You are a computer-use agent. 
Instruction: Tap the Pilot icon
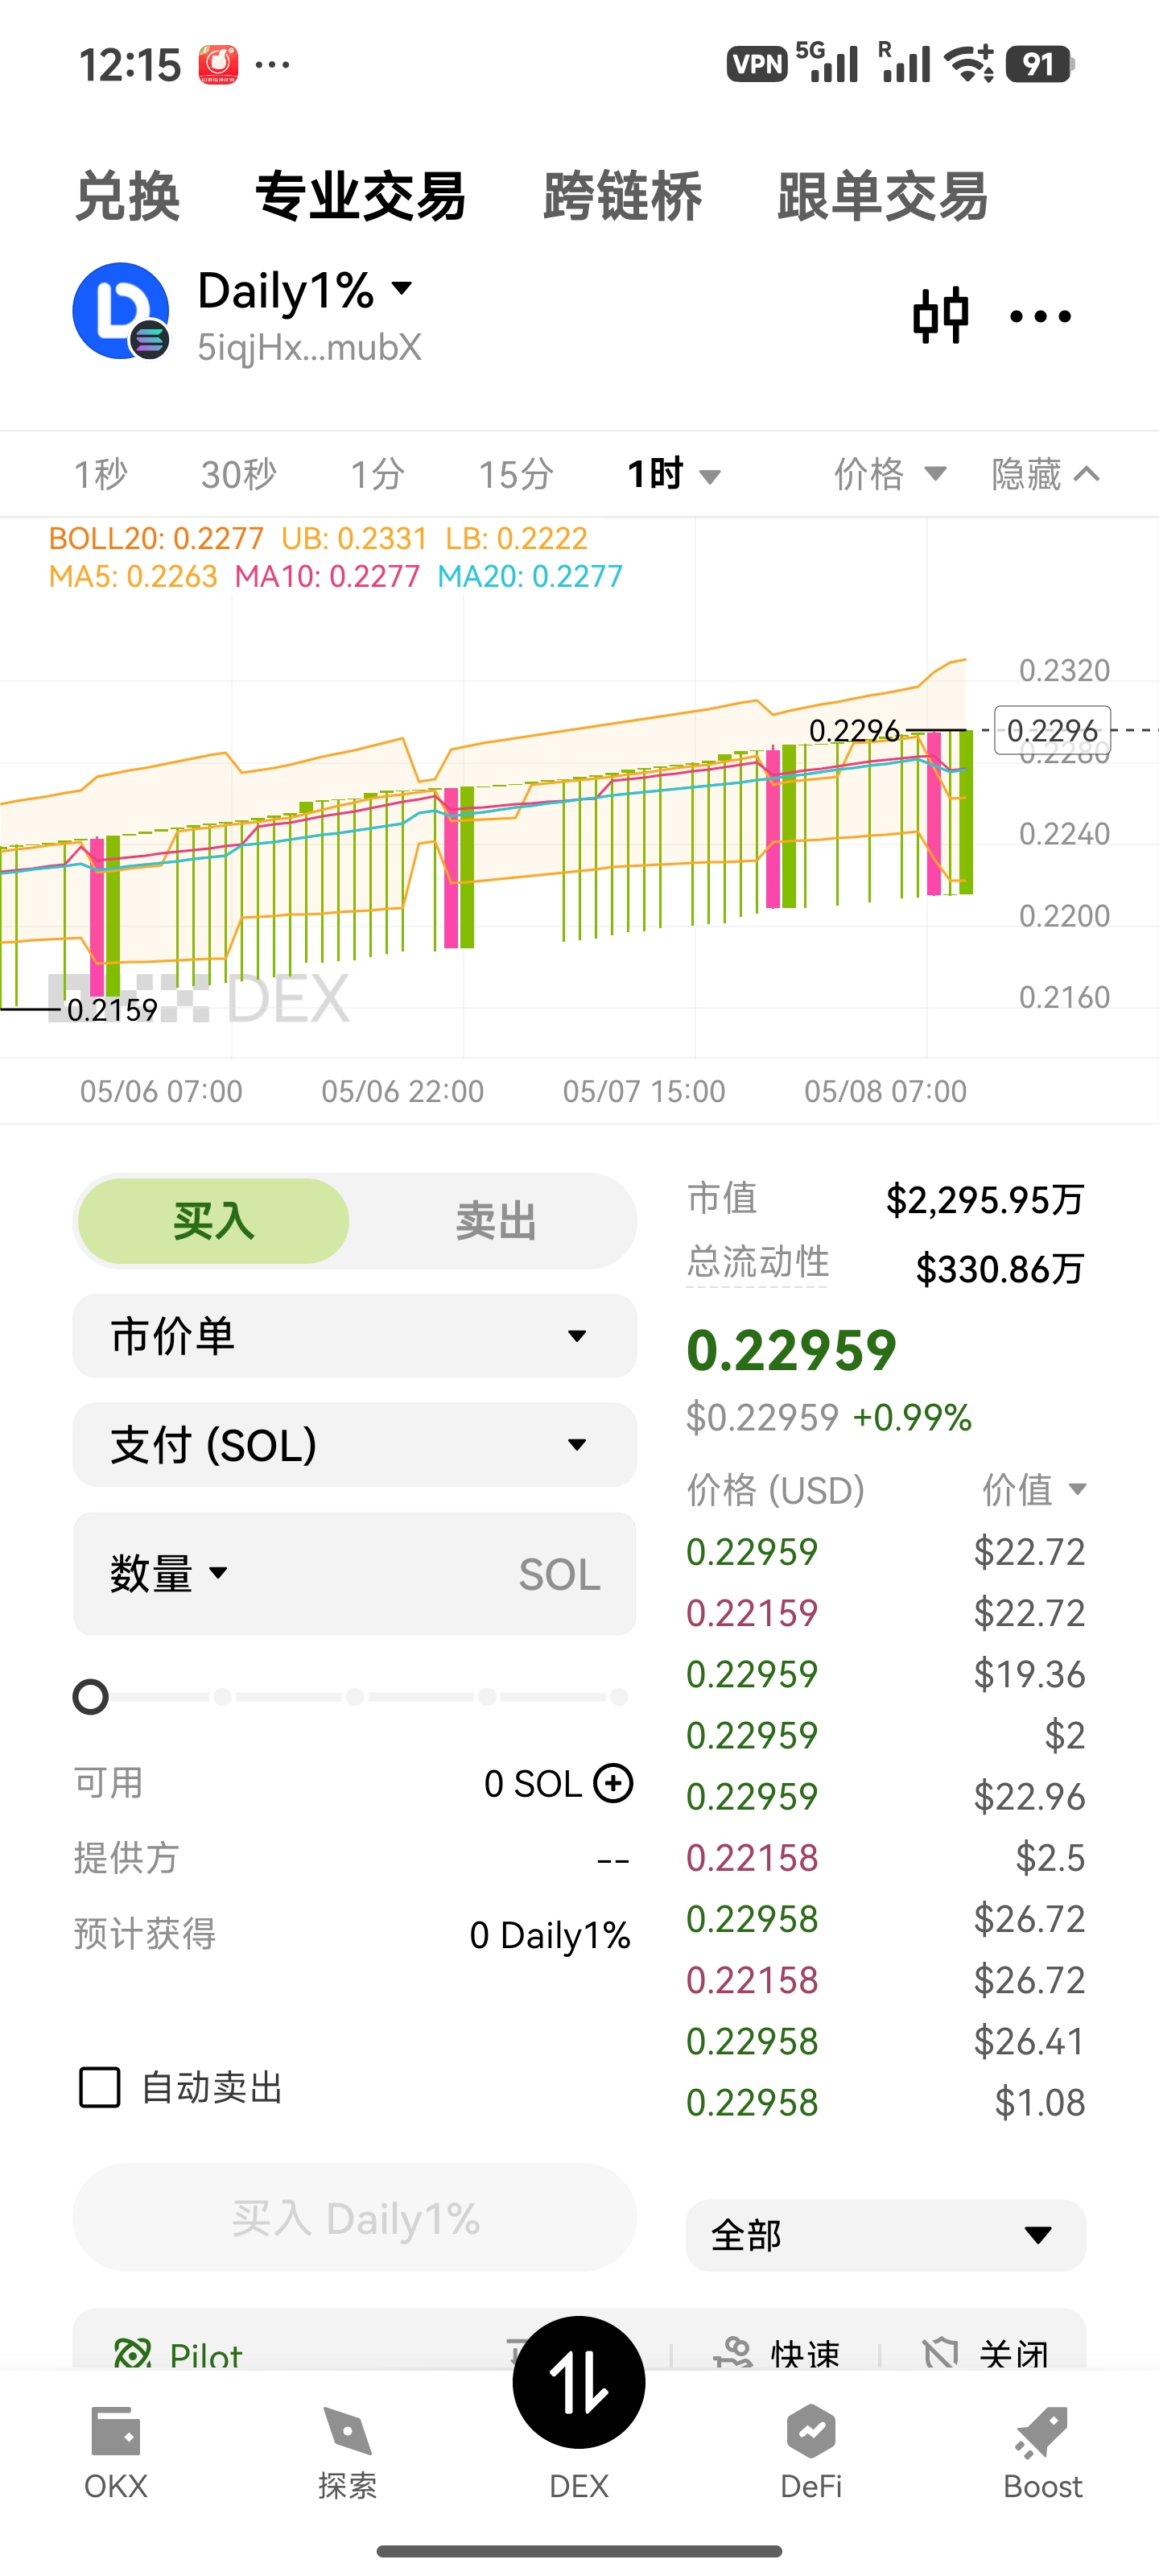132,2353
